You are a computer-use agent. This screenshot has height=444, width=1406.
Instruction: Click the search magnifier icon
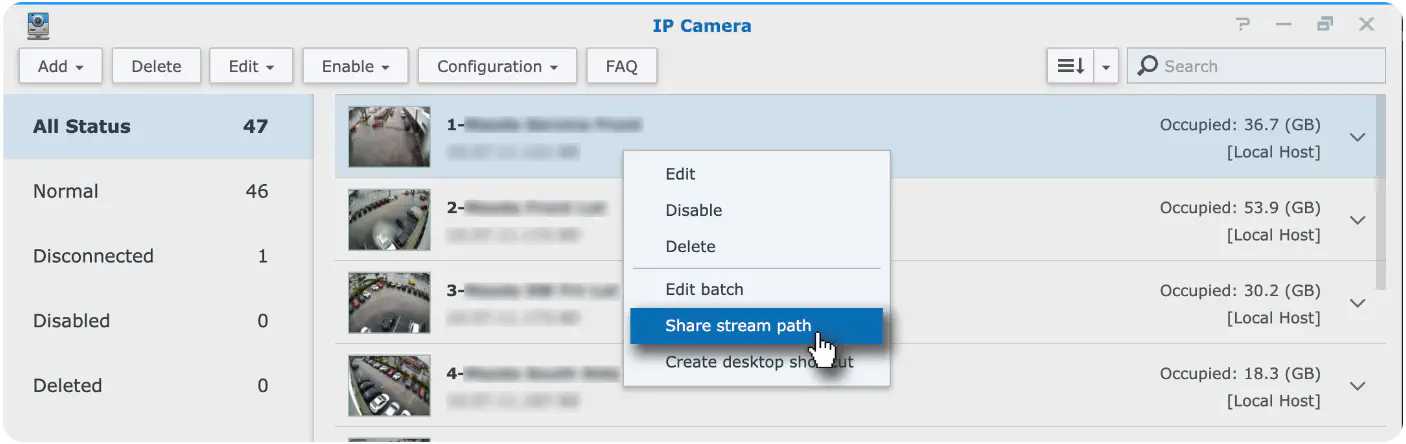click(x=1148, y=66)
